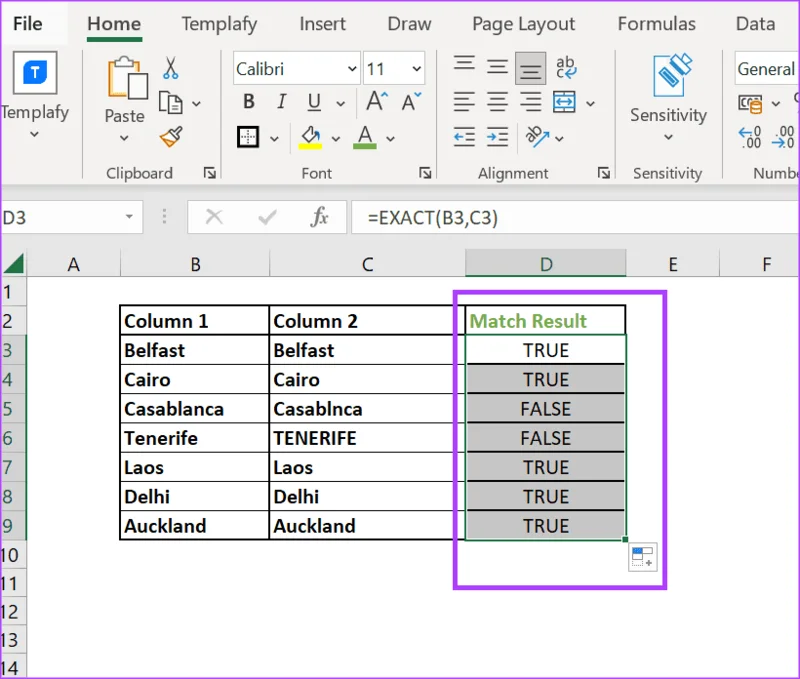Open Auto Fill Options button
This screenshot has height=679, width=800.
click(642, 557)
